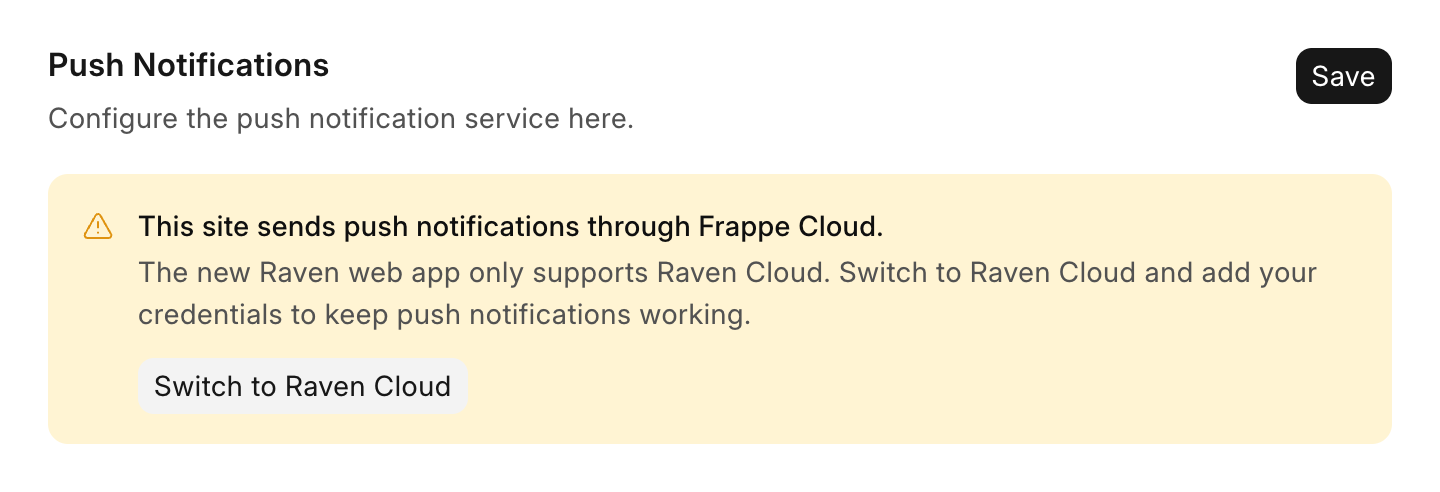Click the word 'Push' in the heading
1440x492 pixels.
86,65
